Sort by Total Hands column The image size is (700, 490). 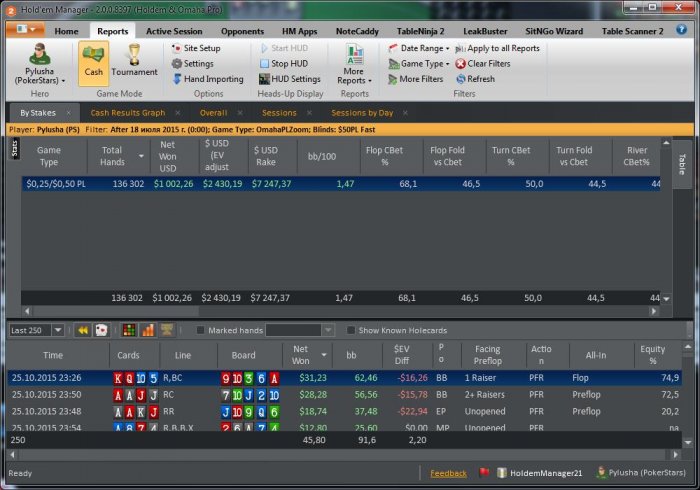point(117,156)
